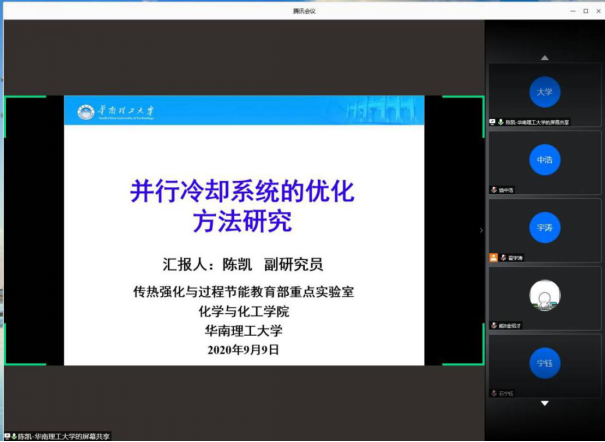Click the 宇涛 participant avatar
605x442 pixels.
click(x=544, y=227)
